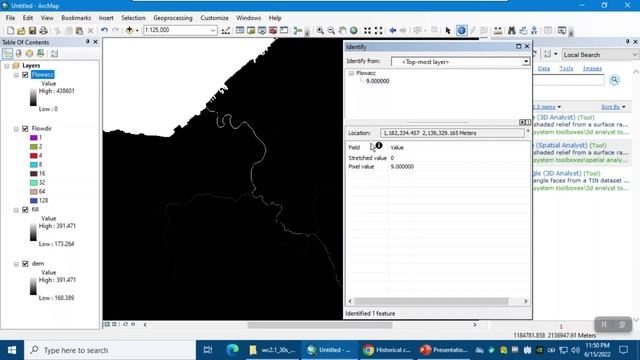The height and width of the screenshot is (360, 640).
Task: Click the Windows taskbar search box
Action: (x=110, y=350)
